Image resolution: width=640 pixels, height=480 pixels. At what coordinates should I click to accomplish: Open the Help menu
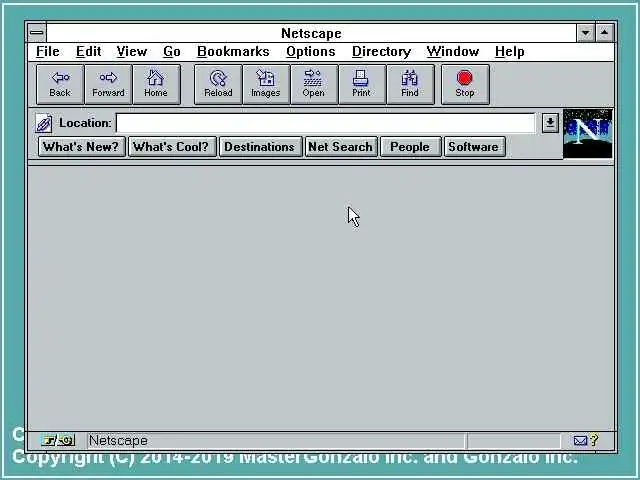(510, 51)
